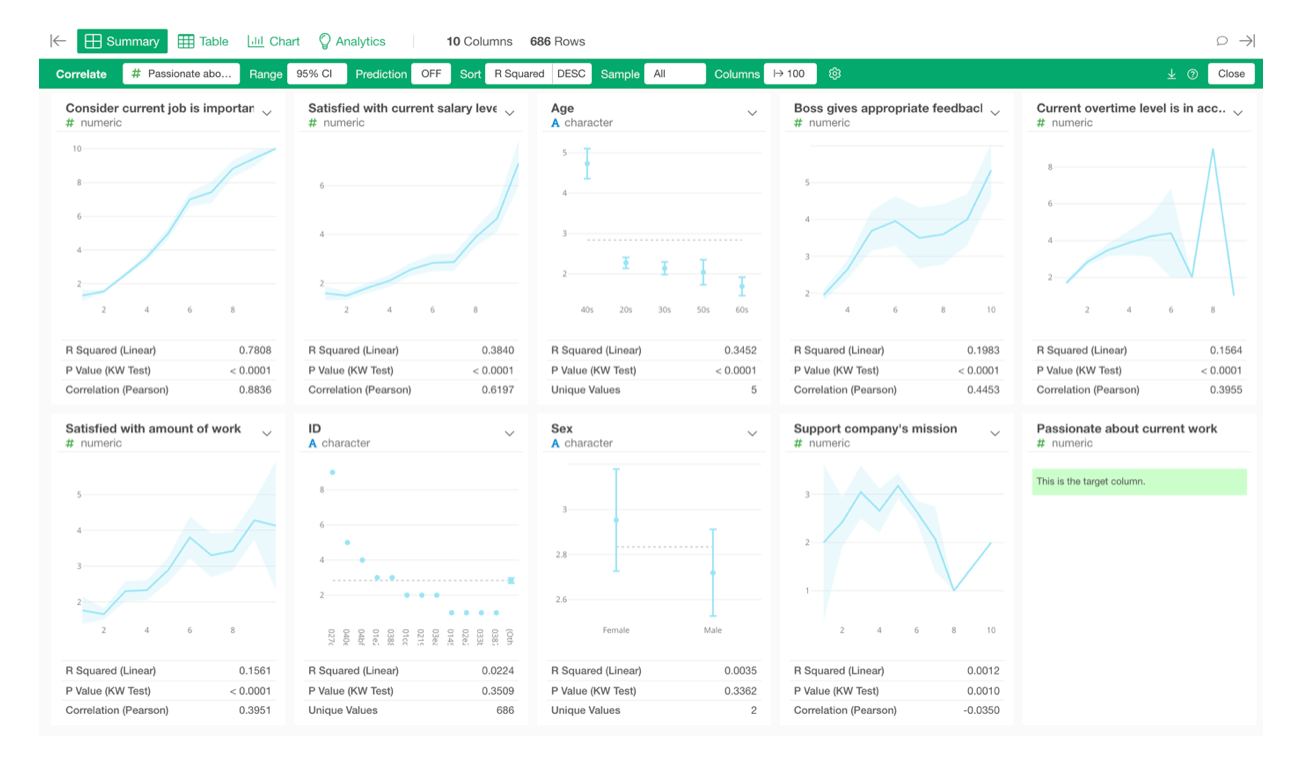Viewport: 1290px width, 774px height.
Task: Expand right panel with arrow icon
Action: click(x=1247, y=41)
